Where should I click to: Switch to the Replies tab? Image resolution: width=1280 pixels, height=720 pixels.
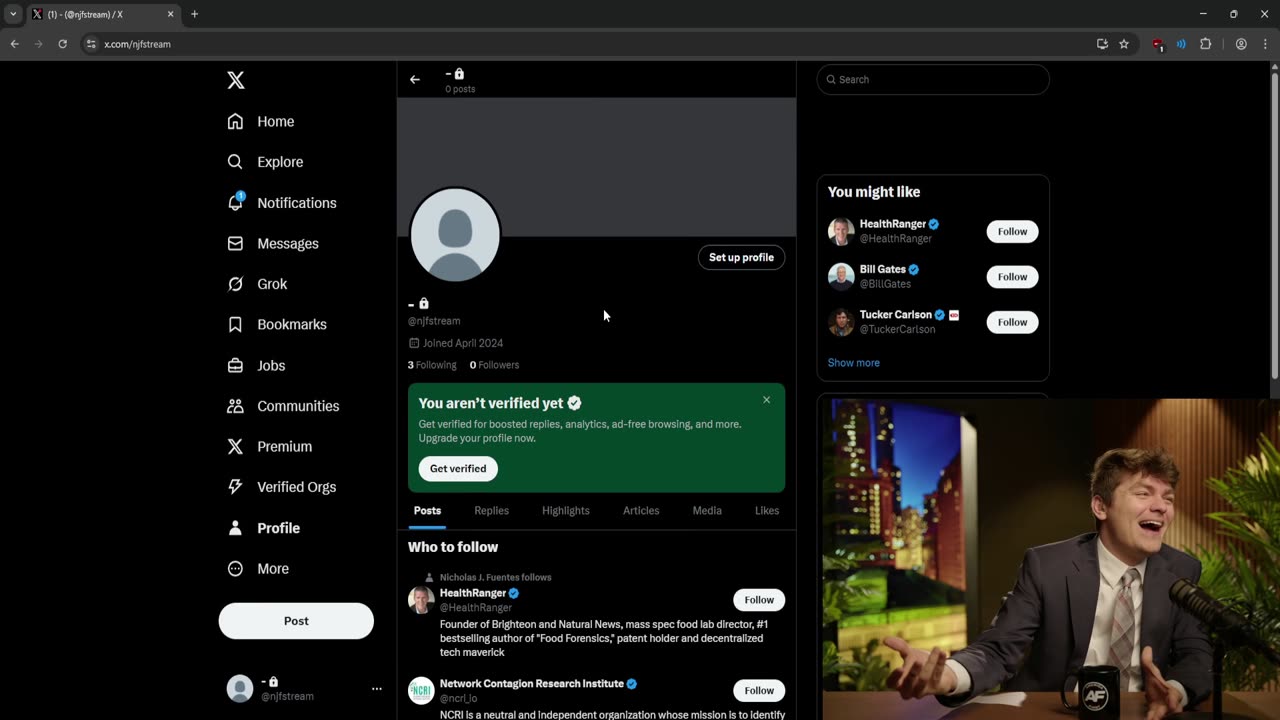pos(491,511)
